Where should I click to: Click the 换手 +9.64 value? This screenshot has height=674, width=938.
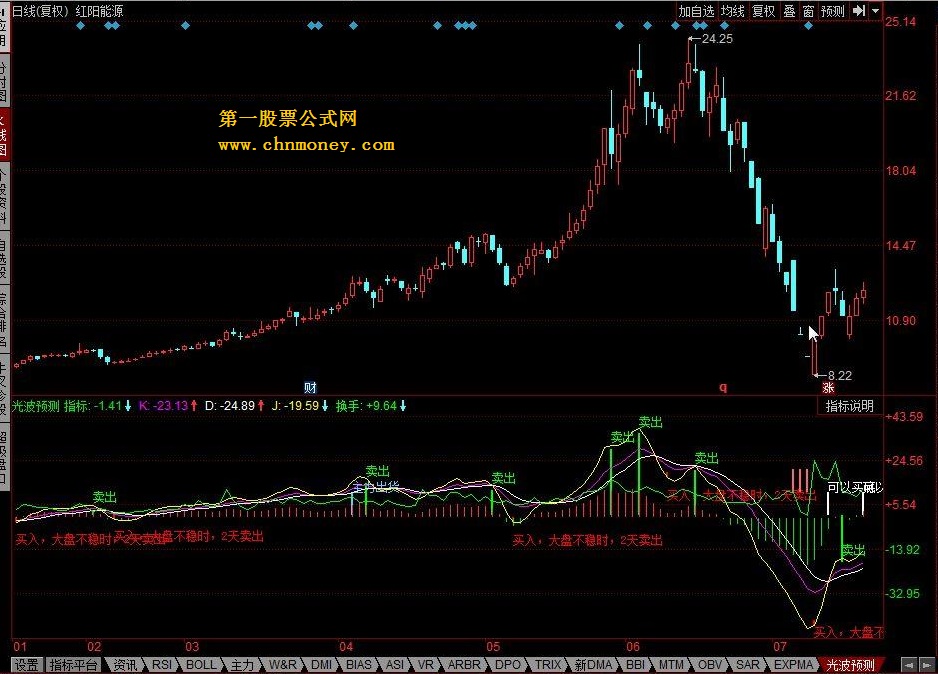tap(371, 406)
